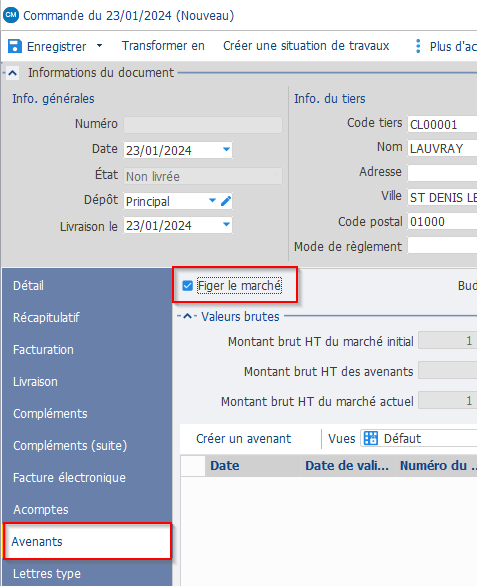This screenshot has width=477, height=586.
Task: Click the grid icon in Vues selector
Action: 370,438
